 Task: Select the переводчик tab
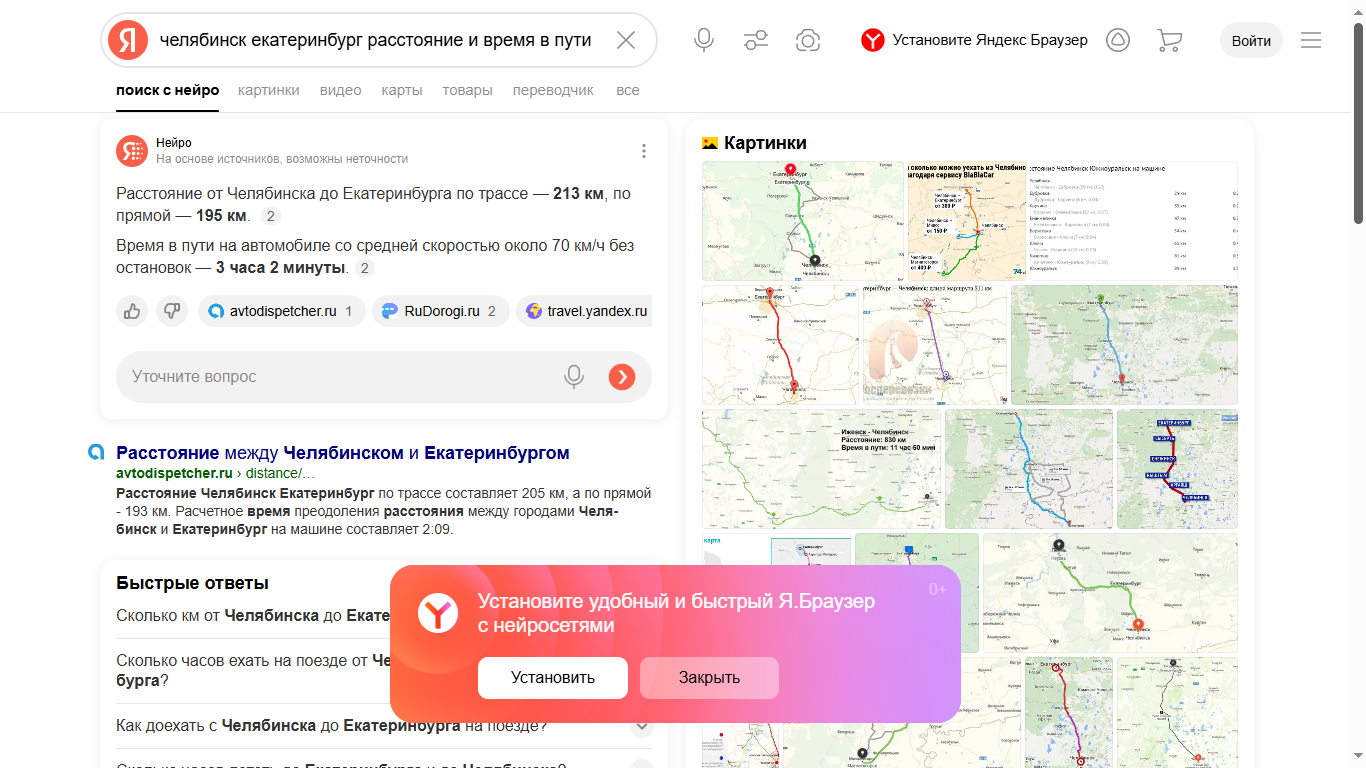[553, 90]
